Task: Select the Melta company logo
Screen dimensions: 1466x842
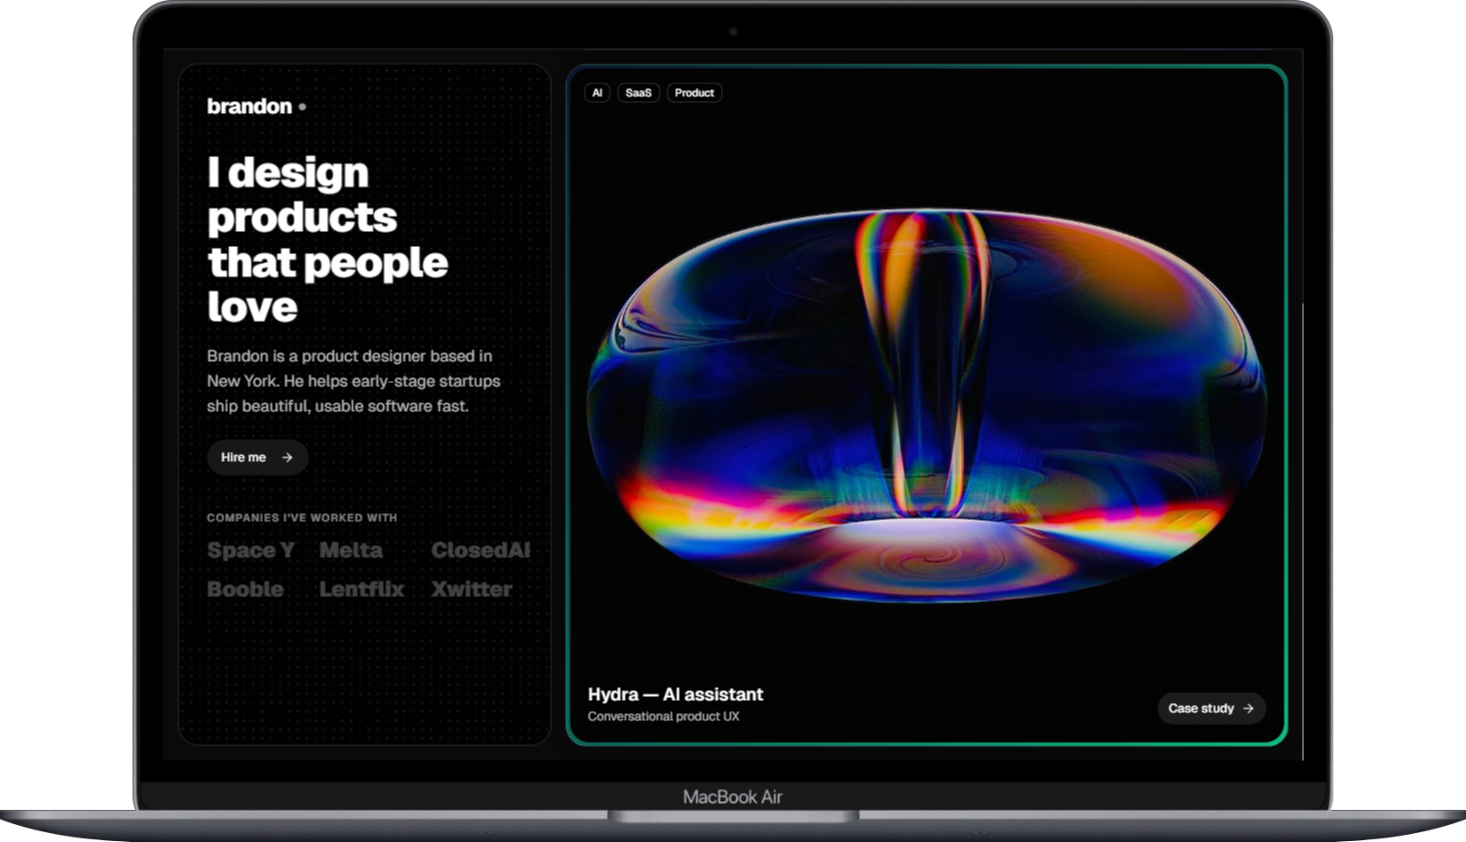Action: click(351, 550)
